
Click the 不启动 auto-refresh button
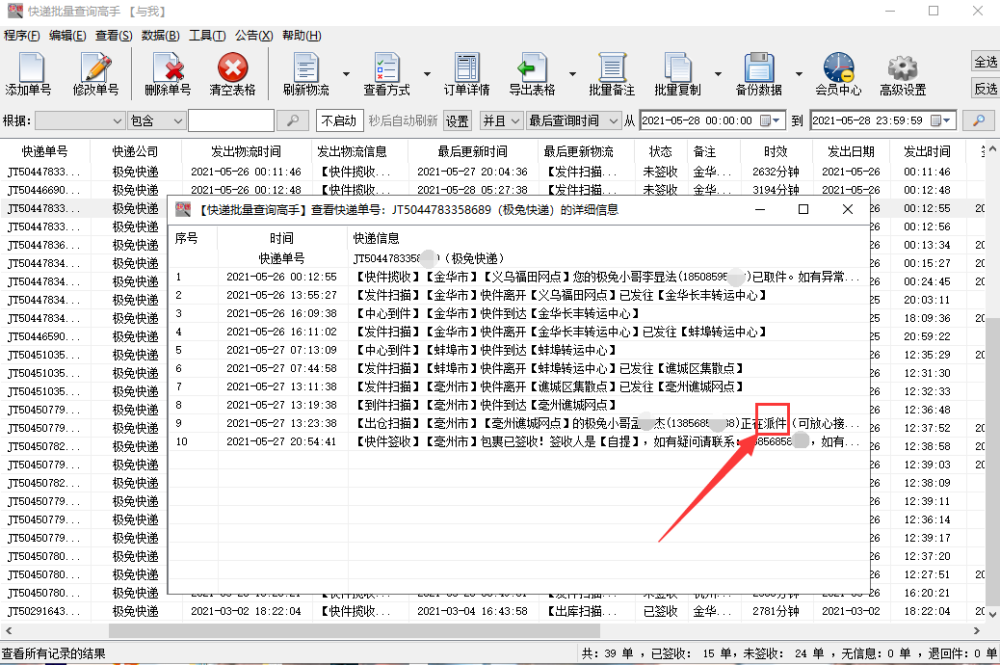coord(339,121)
